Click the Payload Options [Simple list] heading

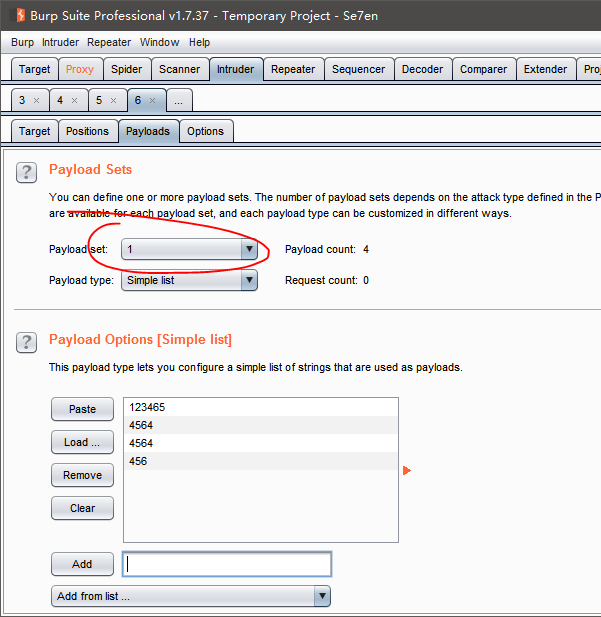point(141,340)
